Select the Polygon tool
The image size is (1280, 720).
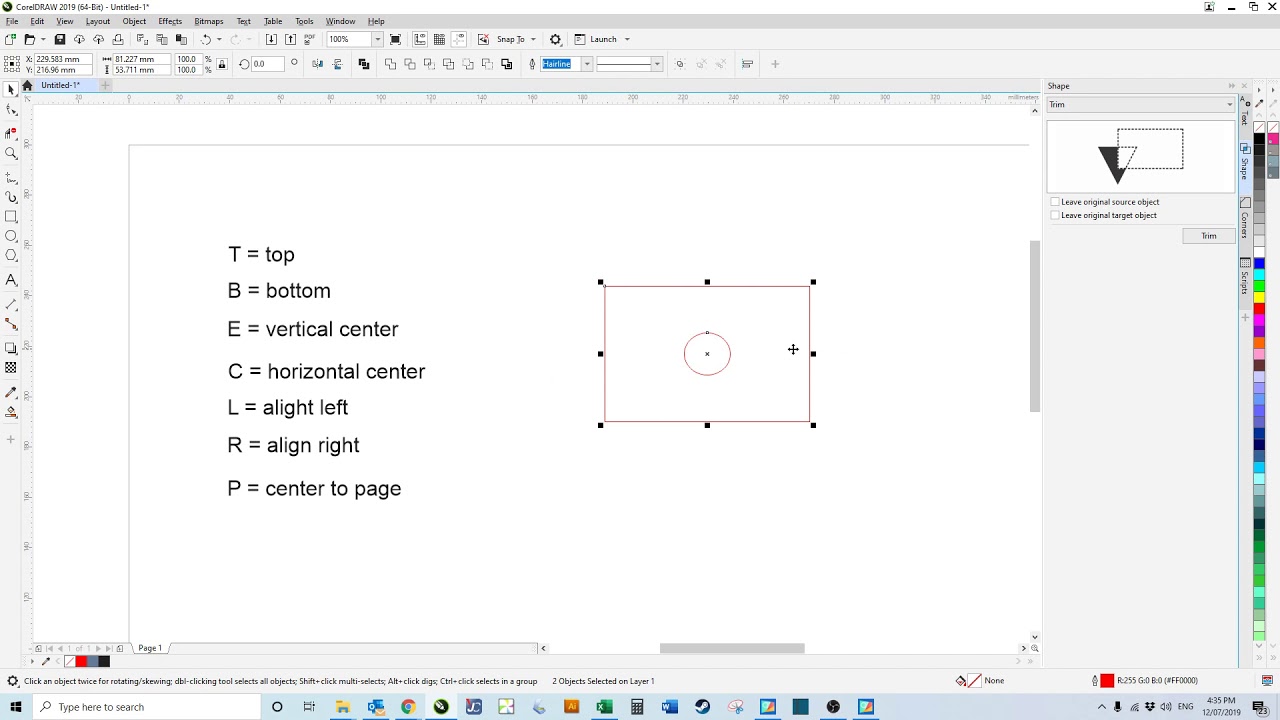click(x=11, y=256)
